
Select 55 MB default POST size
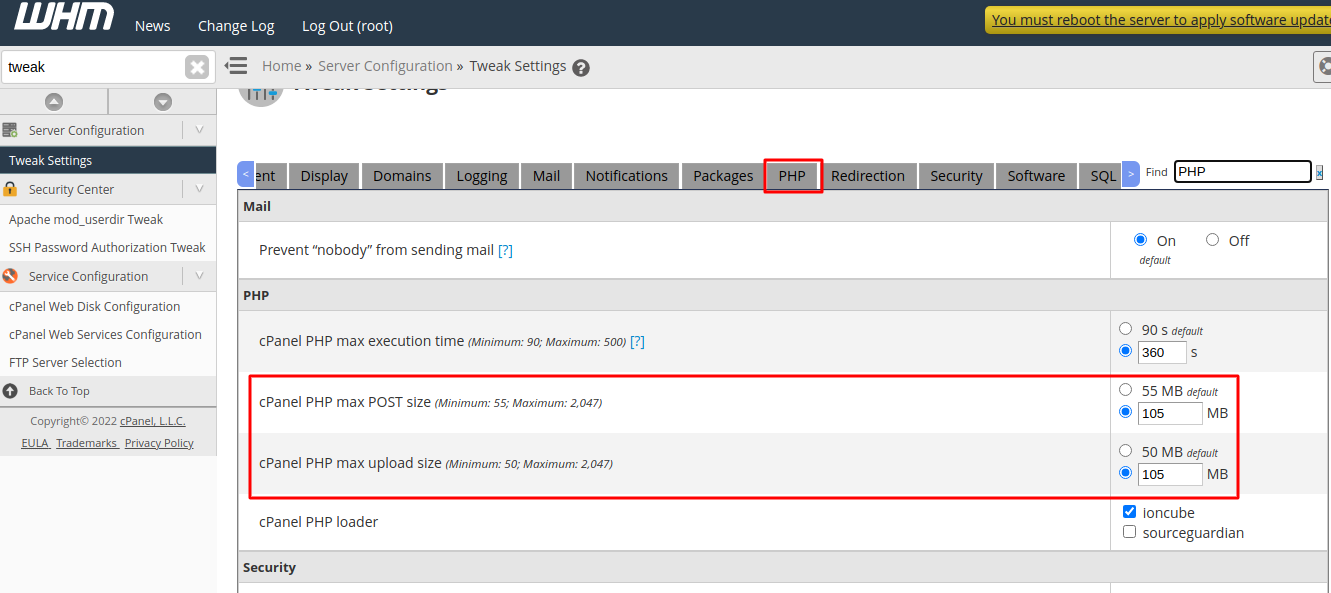tap(1126, 390)
